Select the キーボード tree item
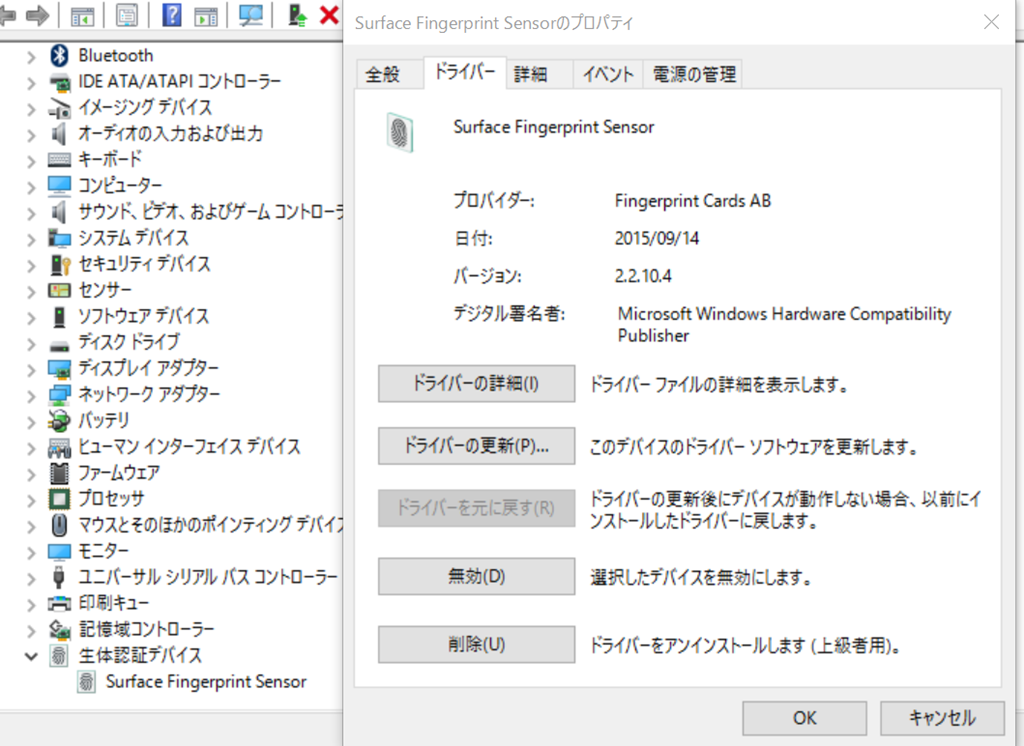1024x746 pixels. pos(110,159)
